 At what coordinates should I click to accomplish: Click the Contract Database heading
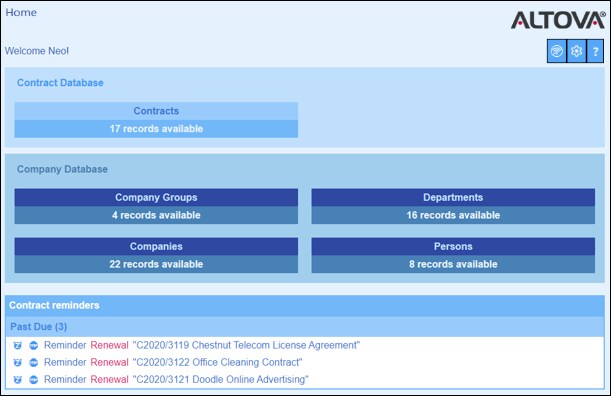pos(60,83)
